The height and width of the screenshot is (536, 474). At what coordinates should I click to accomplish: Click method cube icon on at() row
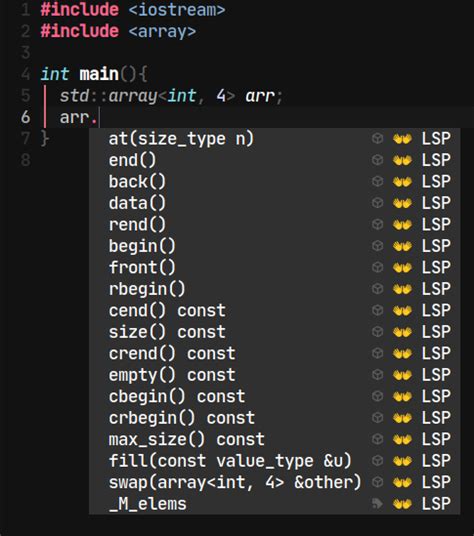click(x=377, y=139)
